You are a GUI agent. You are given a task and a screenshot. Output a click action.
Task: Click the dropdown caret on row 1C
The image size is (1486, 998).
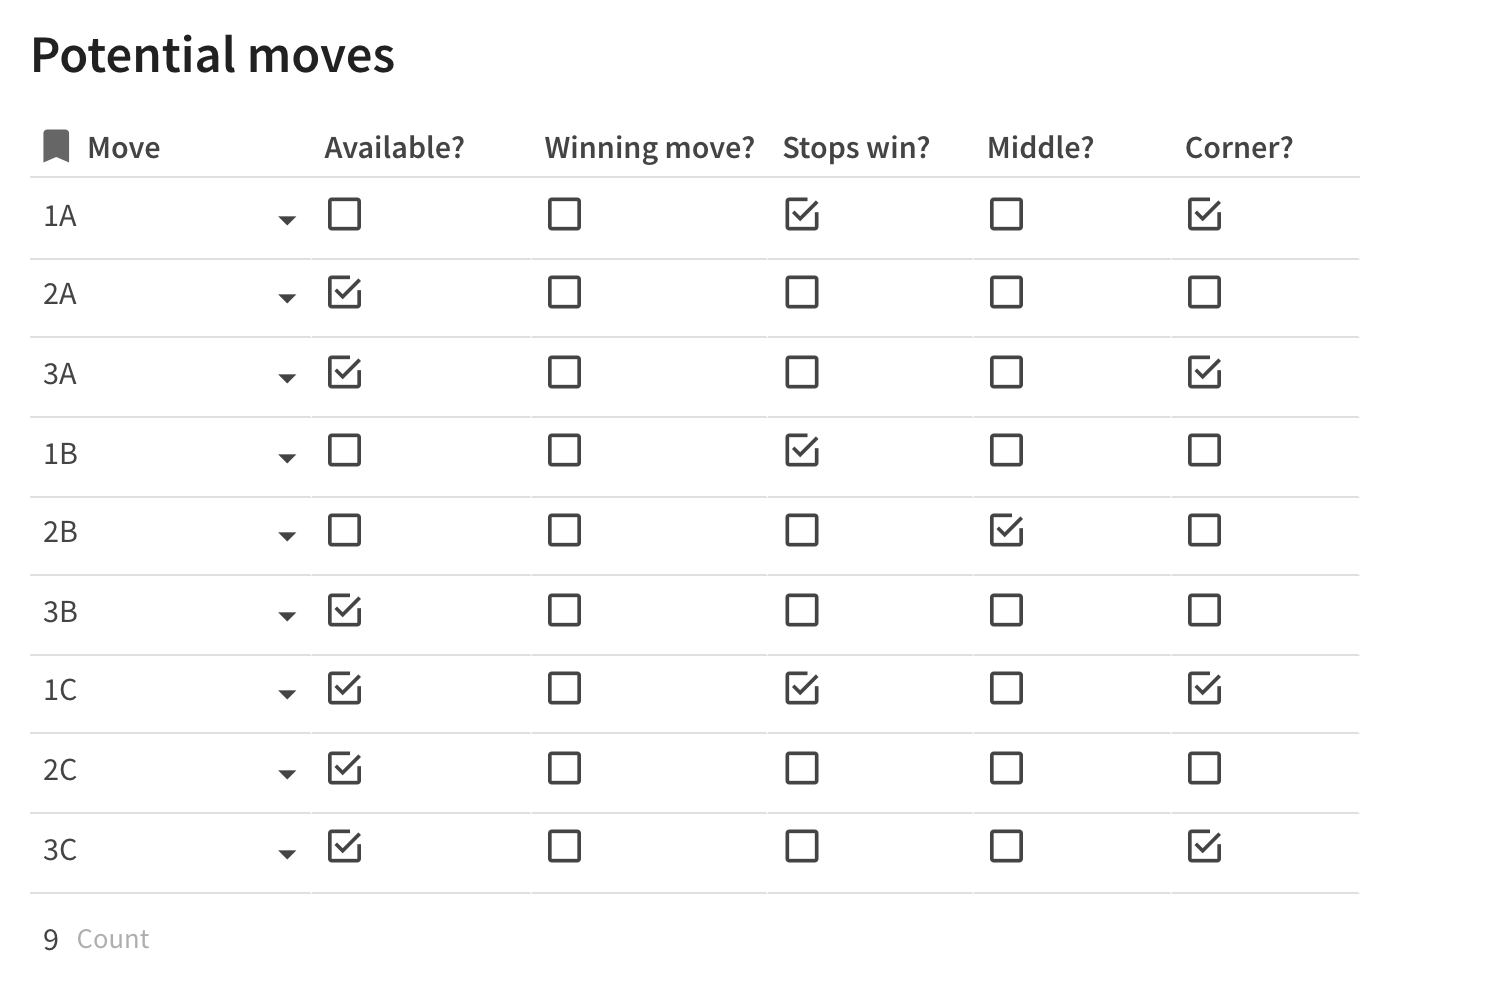pos(287,693)
